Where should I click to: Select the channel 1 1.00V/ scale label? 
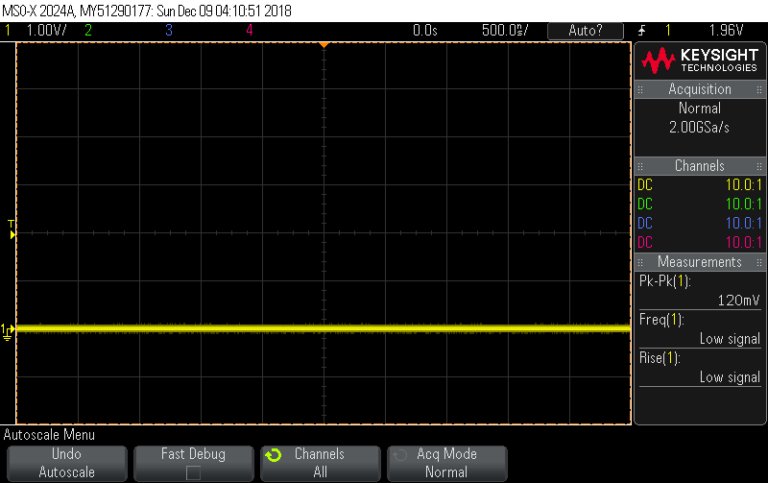pos(46,30)
